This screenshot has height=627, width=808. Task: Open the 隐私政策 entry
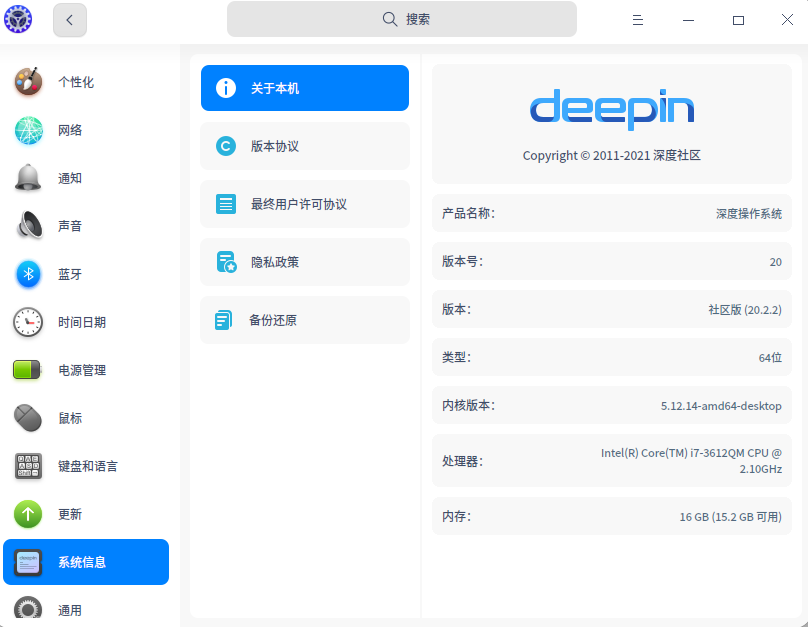[x=305, y=262]
